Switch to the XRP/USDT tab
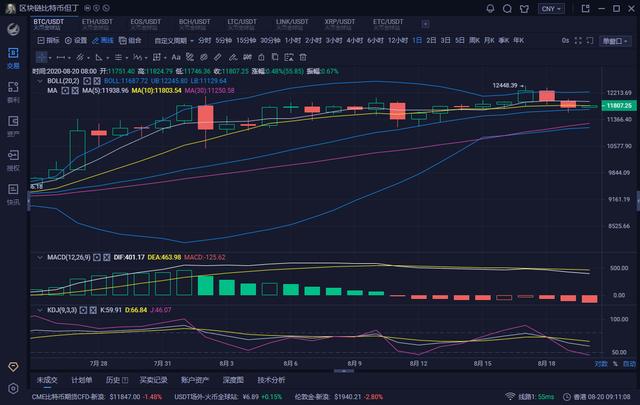This screenshot has width=640, height=405. 340,24
